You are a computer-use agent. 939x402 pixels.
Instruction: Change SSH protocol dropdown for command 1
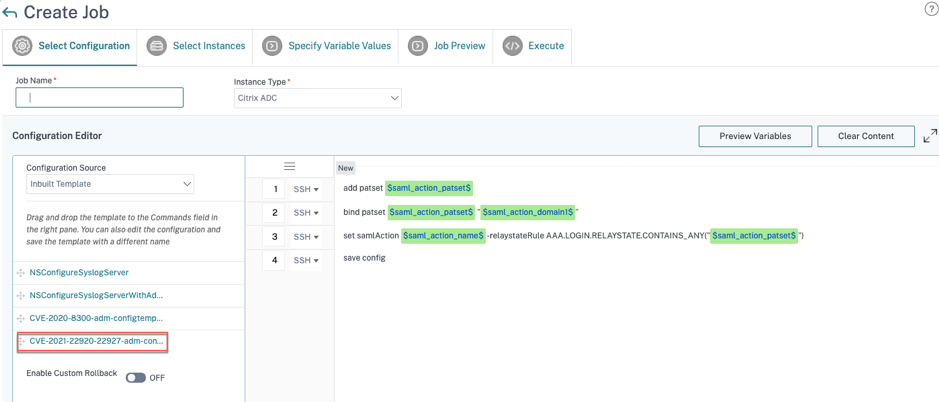305,189
